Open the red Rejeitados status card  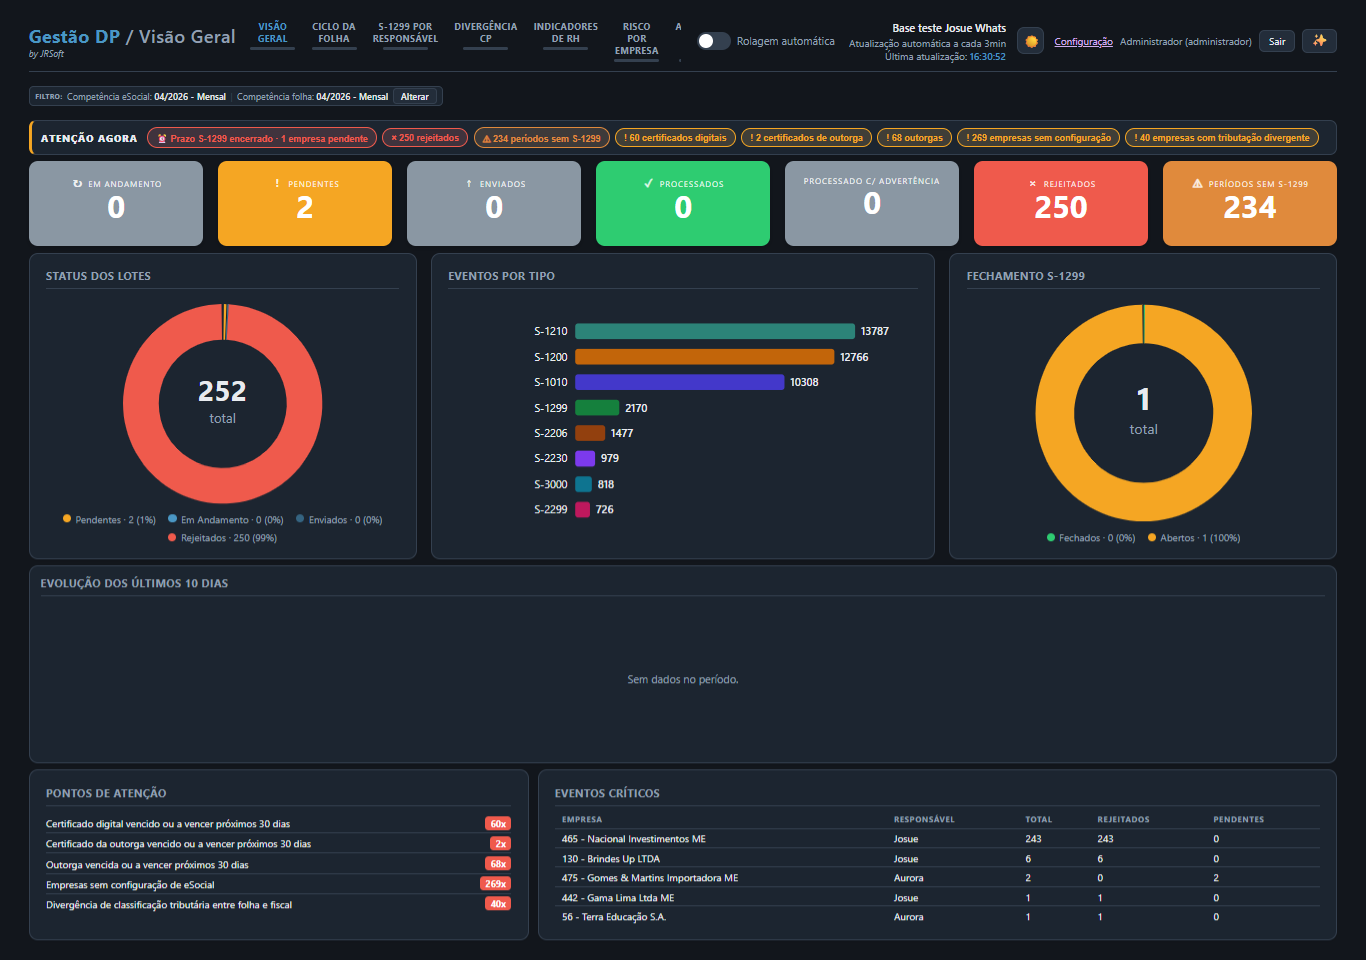coord(1061,203)
